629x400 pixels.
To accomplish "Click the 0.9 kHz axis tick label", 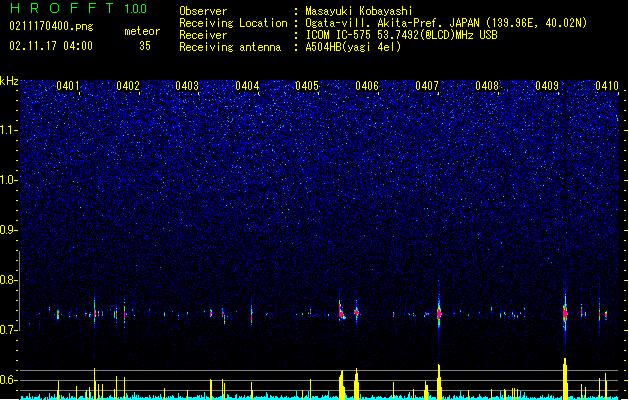I will [9, 230].
